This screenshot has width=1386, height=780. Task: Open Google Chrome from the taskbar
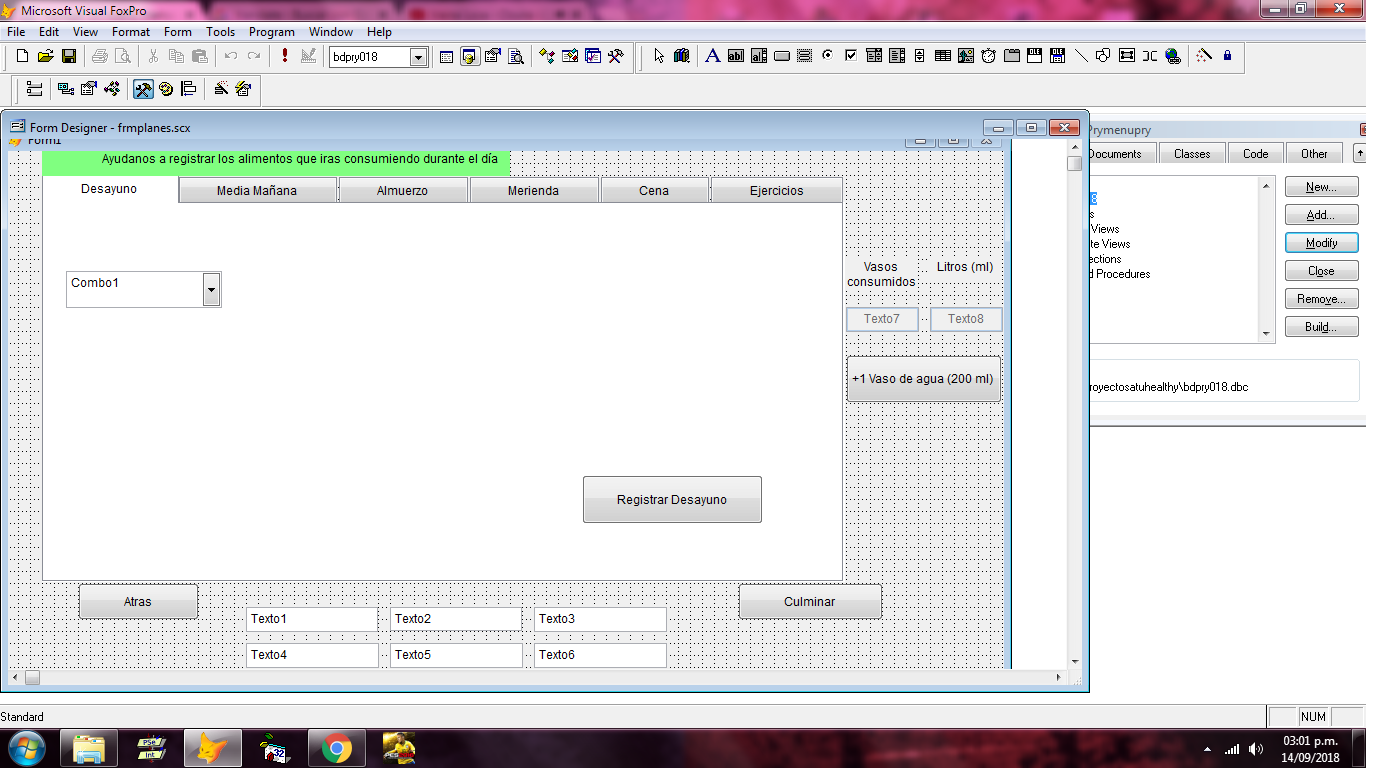click(x=336, y=749)
